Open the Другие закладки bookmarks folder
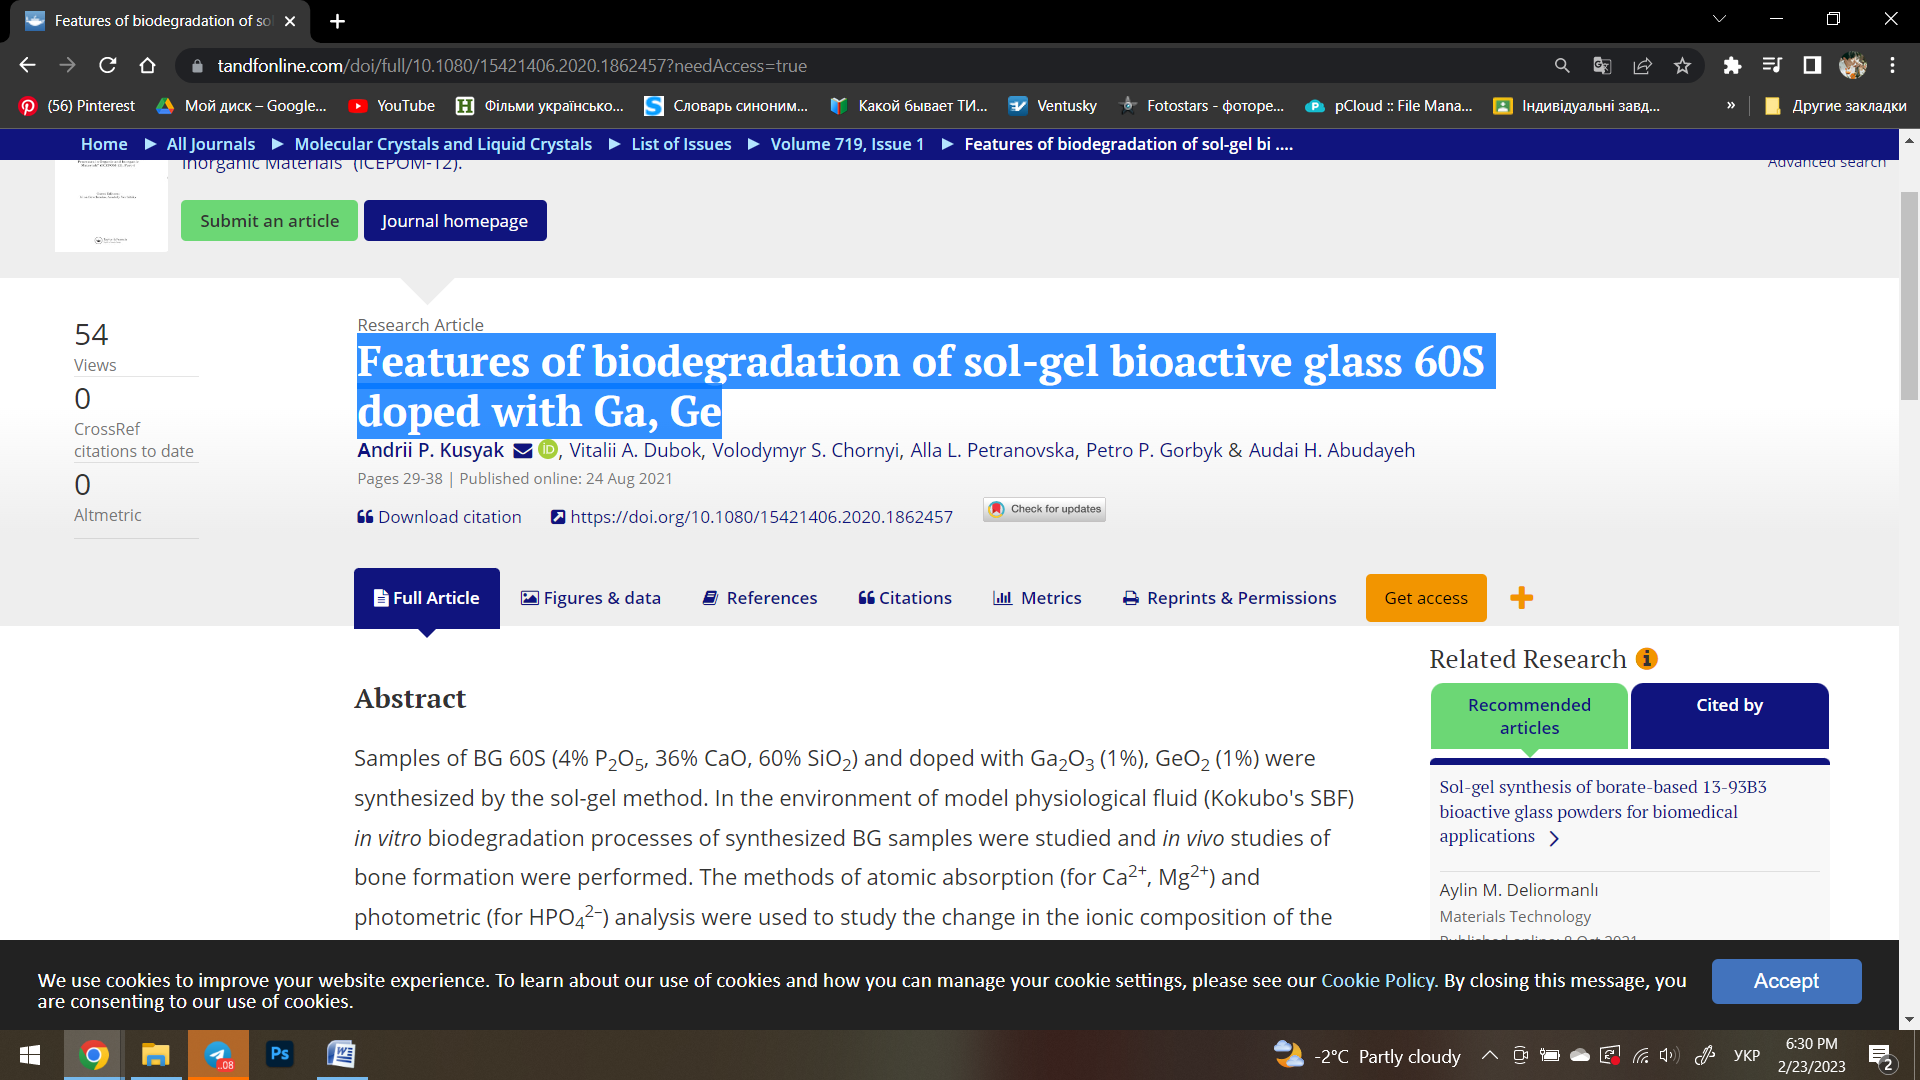Image resolution: width=1920 pixels, height=1080 pixels. coord(1835,106)
